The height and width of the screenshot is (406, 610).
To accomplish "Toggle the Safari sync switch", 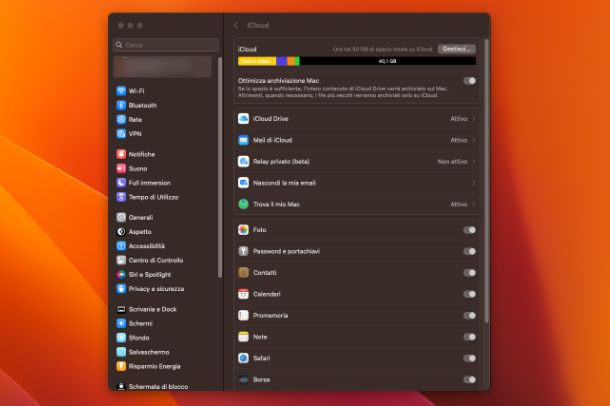I will pyautogui.click(x=469, y=358).
